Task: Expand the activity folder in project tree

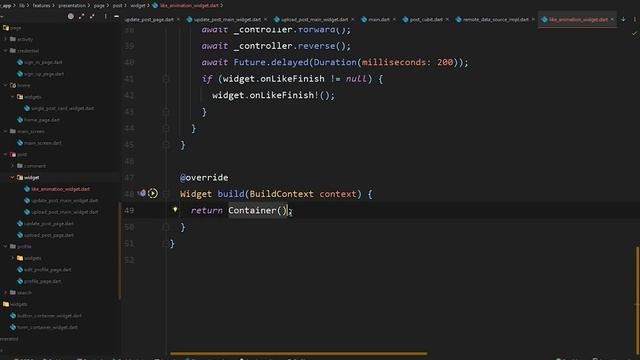Action: click(6, 39)
